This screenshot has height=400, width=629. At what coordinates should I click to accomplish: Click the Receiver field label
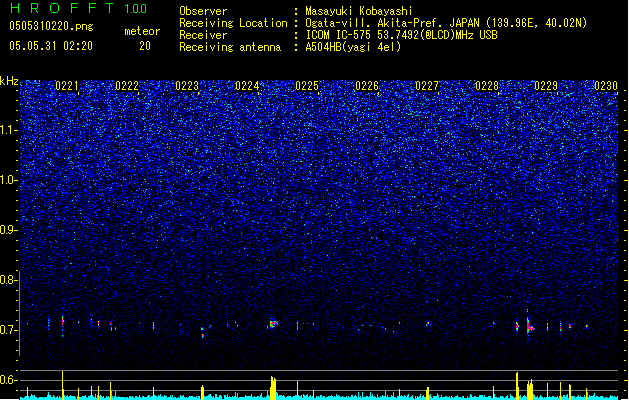(x=203, y=35)
